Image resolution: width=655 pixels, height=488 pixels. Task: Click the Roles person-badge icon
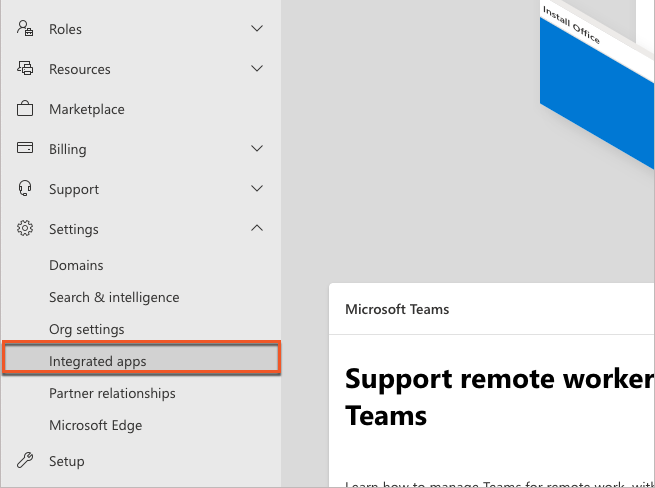pyautogui.click(x=25, y=28)
